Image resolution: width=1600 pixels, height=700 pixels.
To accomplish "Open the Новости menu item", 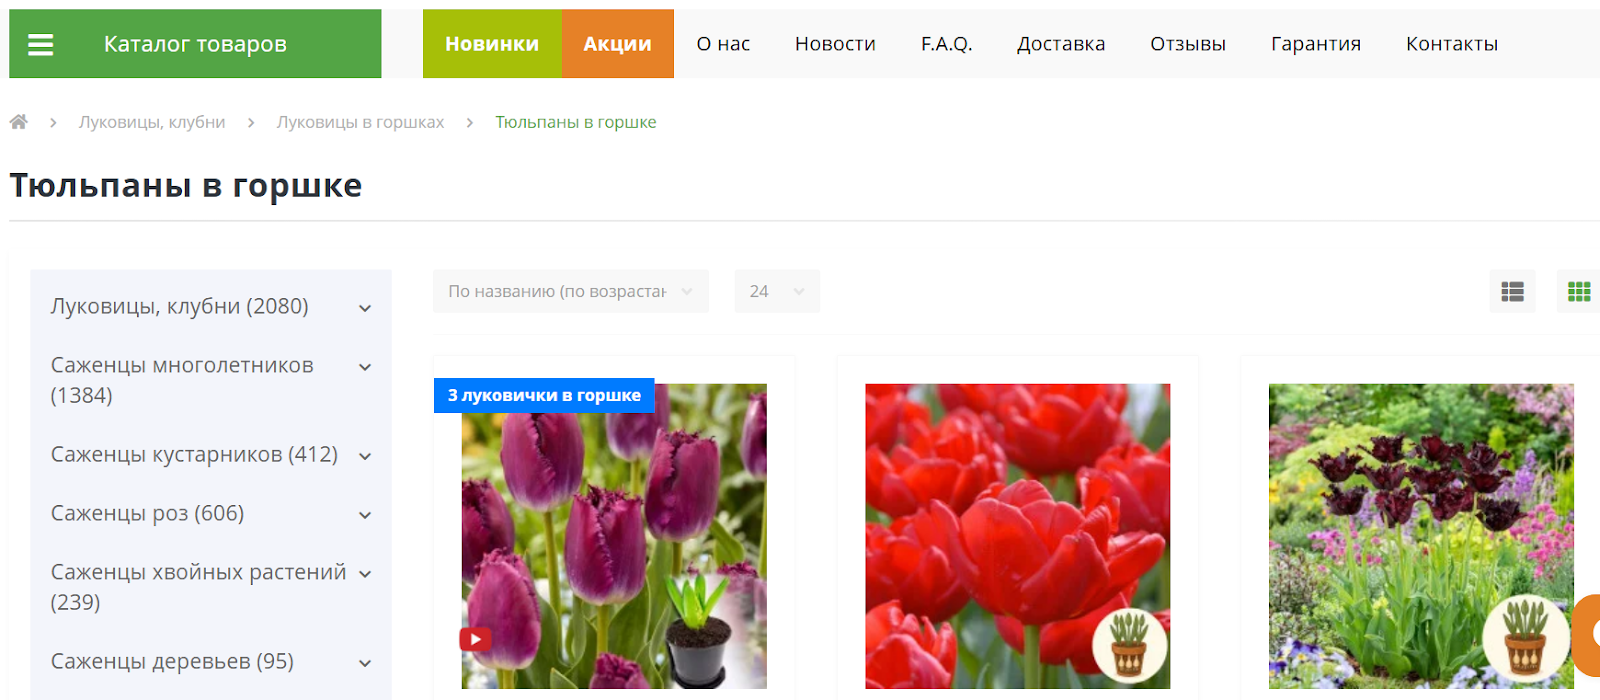I will point(835,44).
